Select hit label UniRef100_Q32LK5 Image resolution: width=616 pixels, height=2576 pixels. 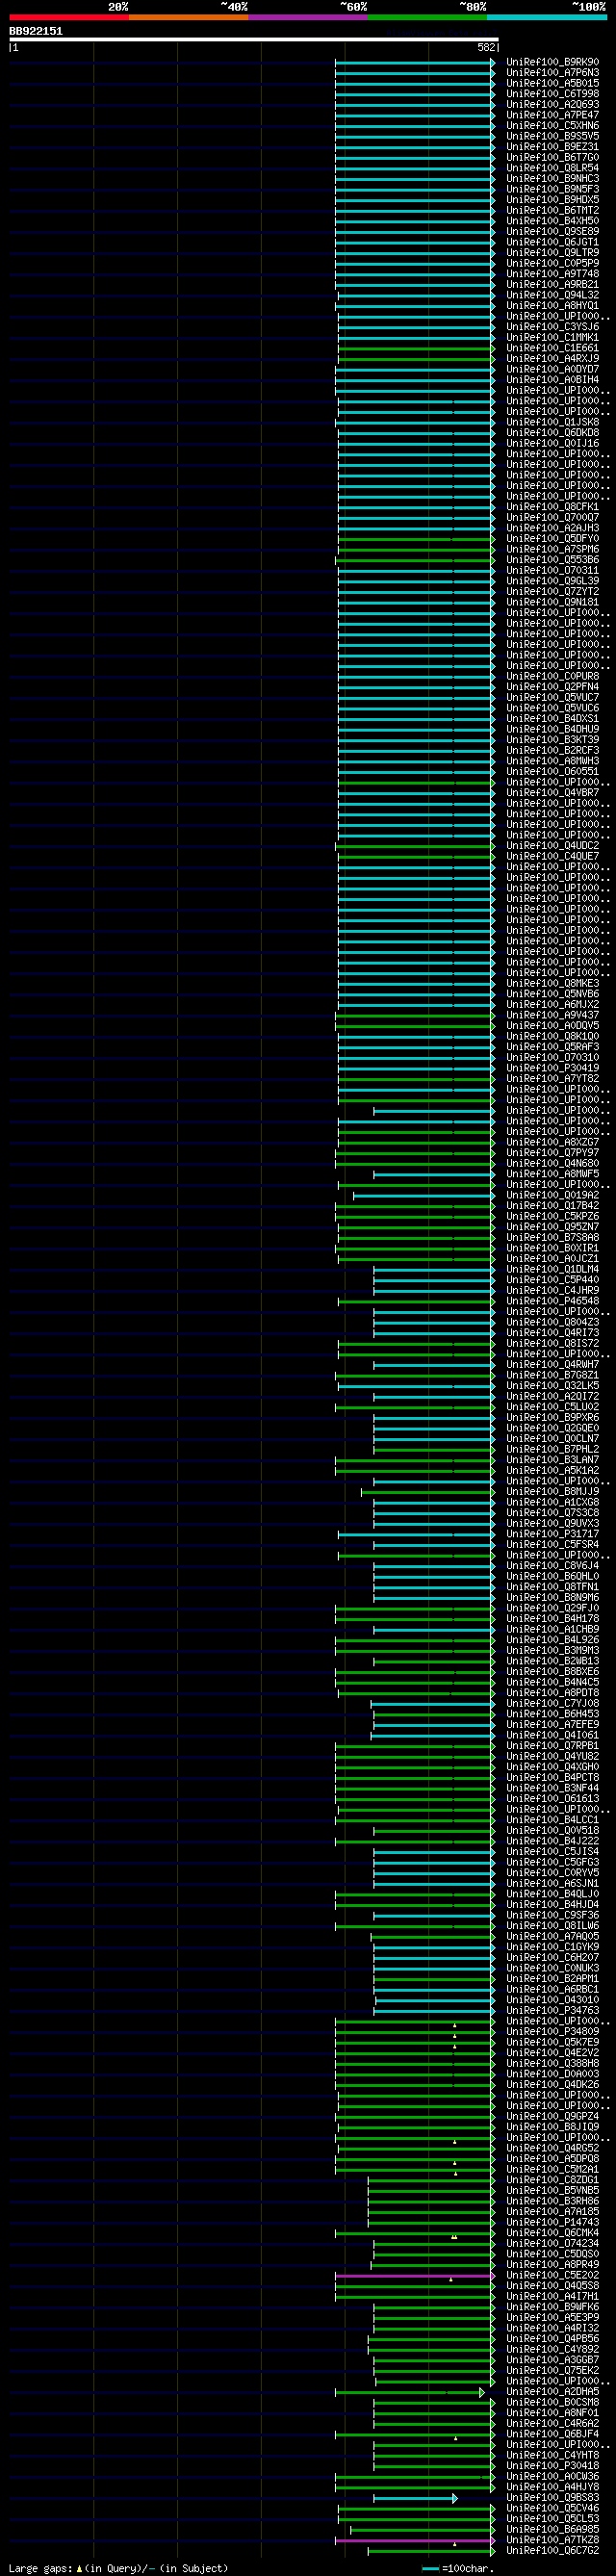pos(553,1386)
